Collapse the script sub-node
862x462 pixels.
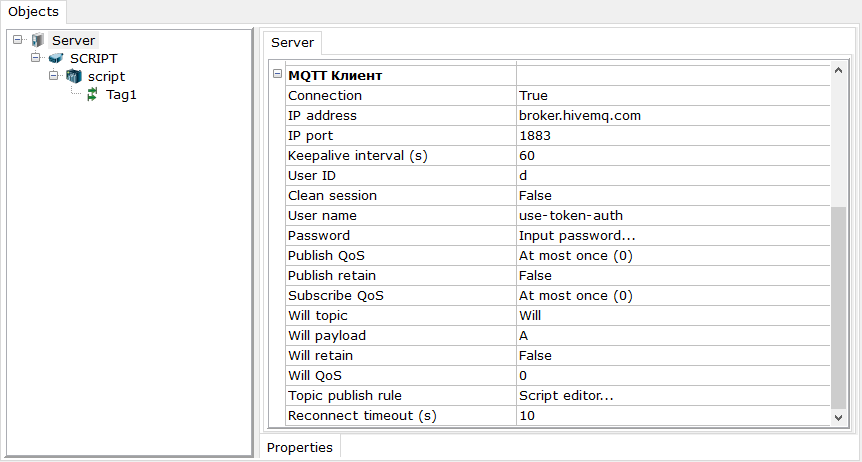click(x=53, y=75)
